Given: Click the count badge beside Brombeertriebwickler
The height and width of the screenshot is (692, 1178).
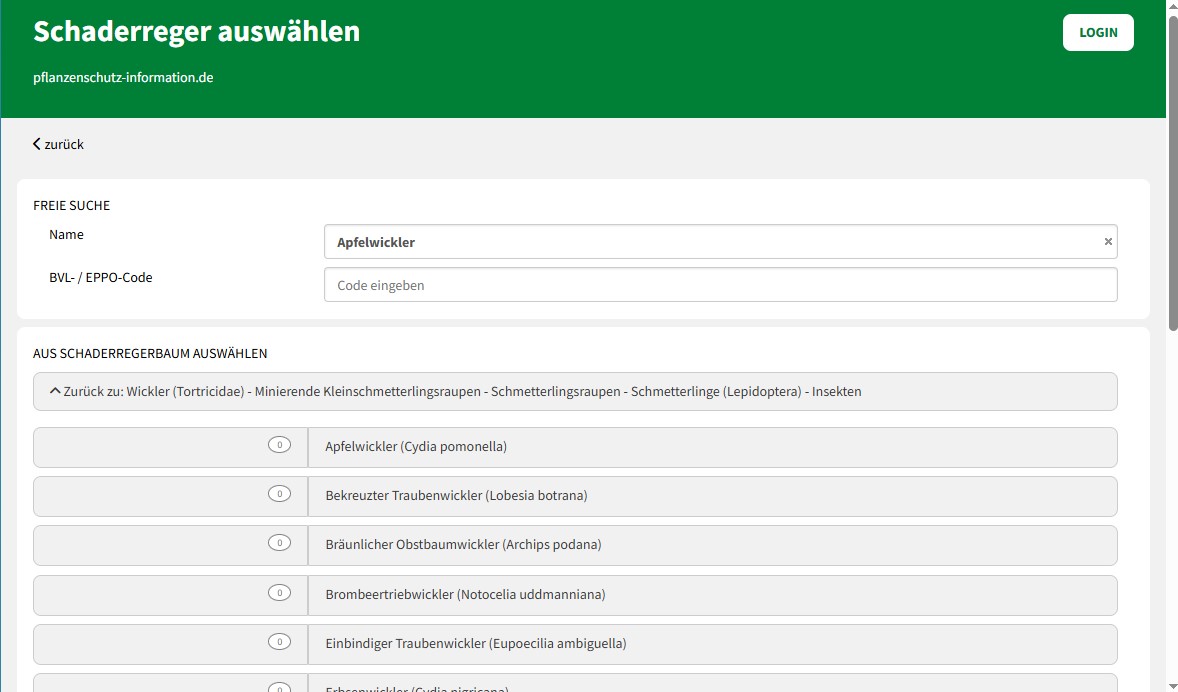Looking at the screenshot, I should (279, 592).
